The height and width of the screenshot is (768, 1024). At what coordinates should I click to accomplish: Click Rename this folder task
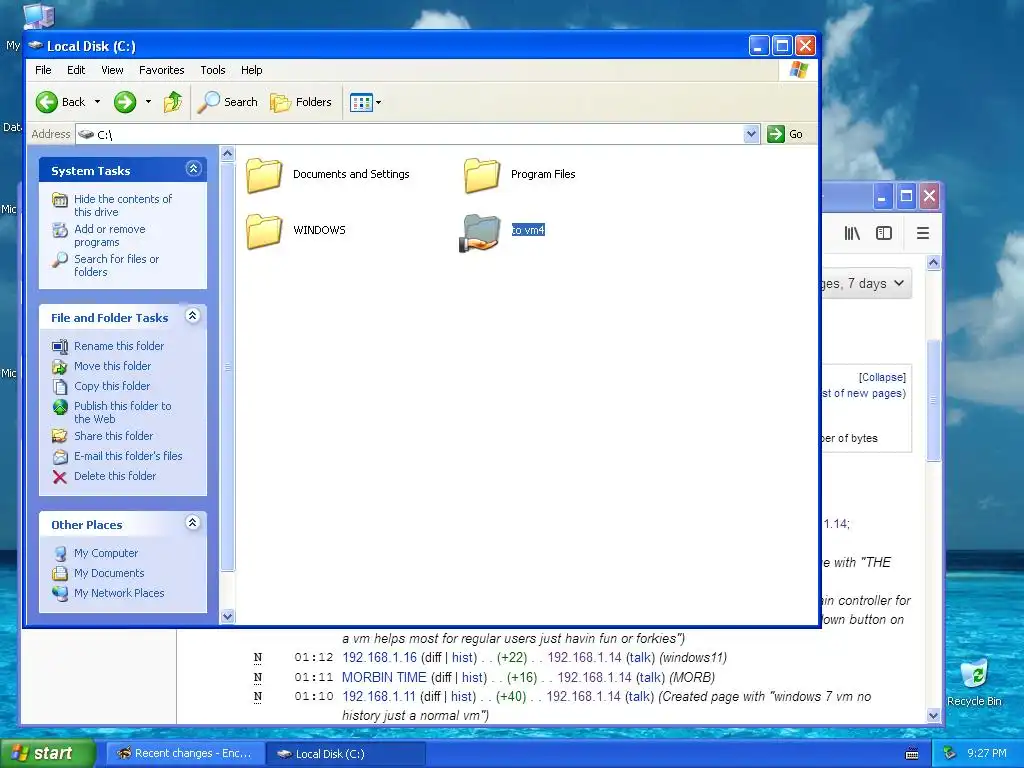pos(119,346)
